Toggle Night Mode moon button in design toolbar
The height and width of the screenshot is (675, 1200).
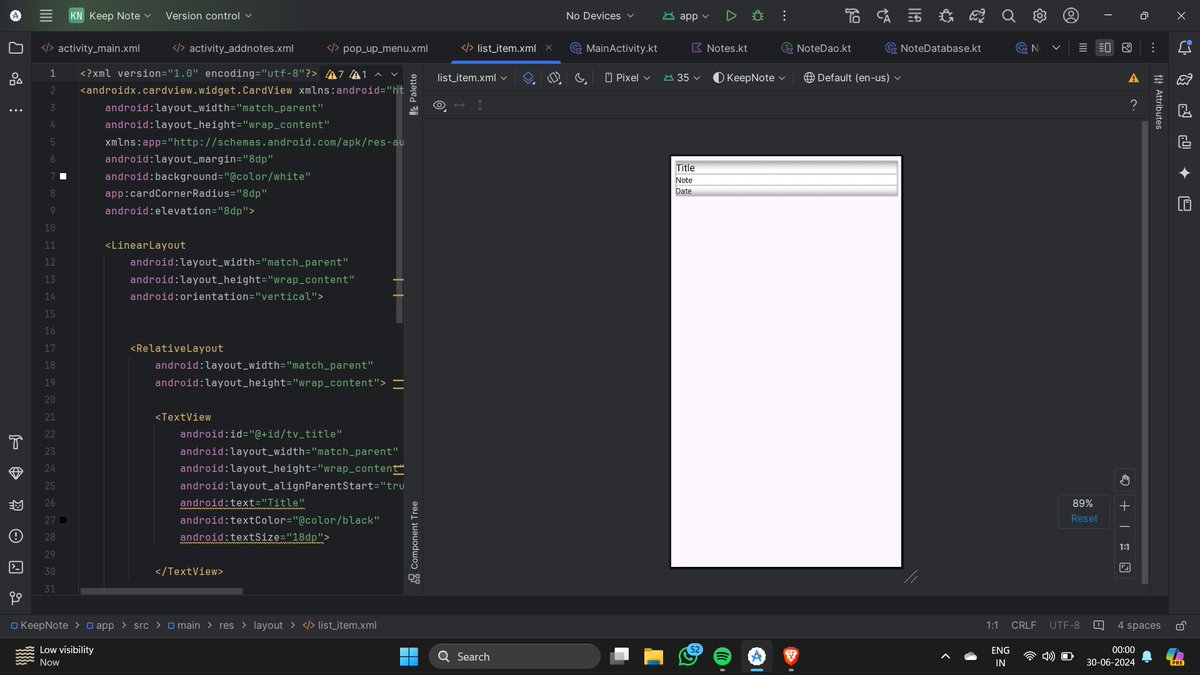[x=581, y=77]
